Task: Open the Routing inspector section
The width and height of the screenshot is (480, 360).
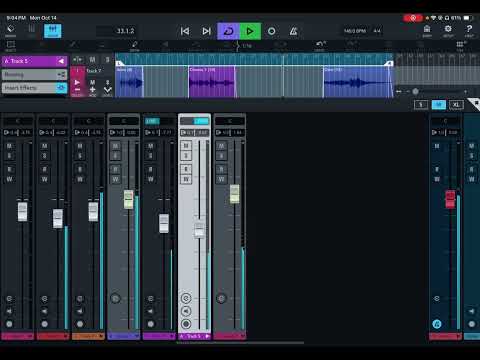Action: click(x=34, y=75)
